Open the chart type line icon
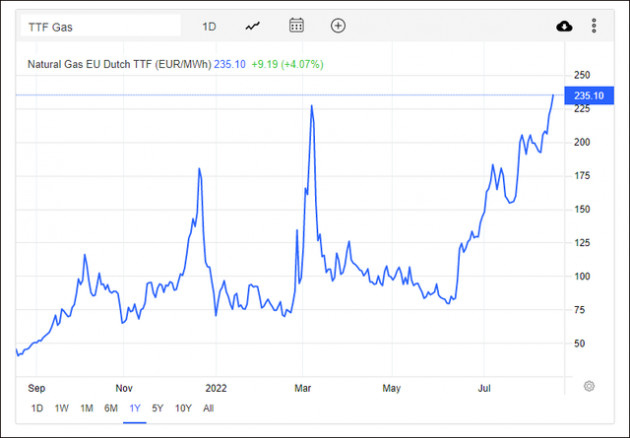This screenshot has height=438, width=630. coord(253,27)
